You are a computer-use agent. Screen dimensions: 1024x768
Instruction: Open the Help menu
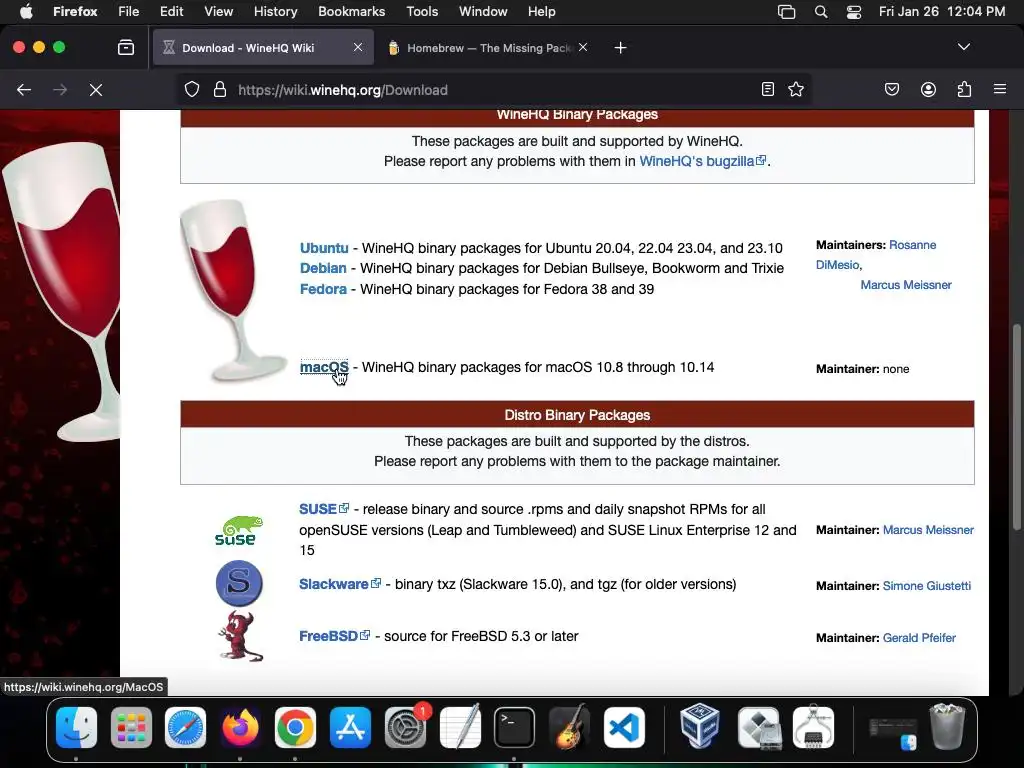(541, 11)
